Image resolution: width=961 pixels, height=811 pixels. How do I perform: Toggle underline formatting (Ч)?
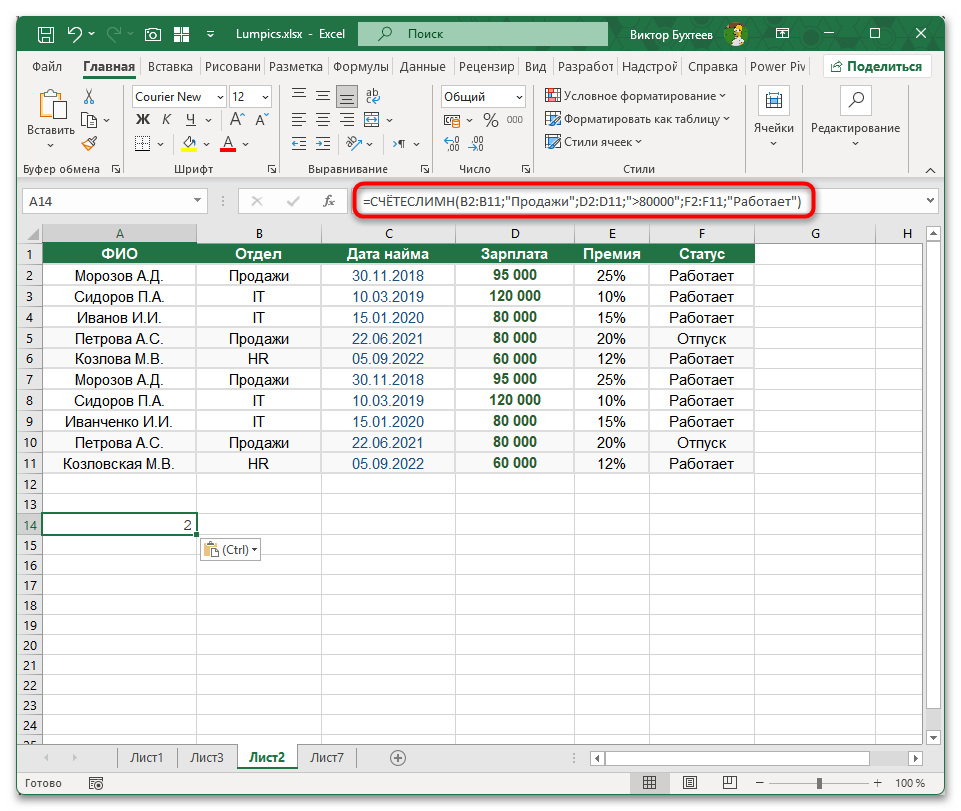(191, 120)
